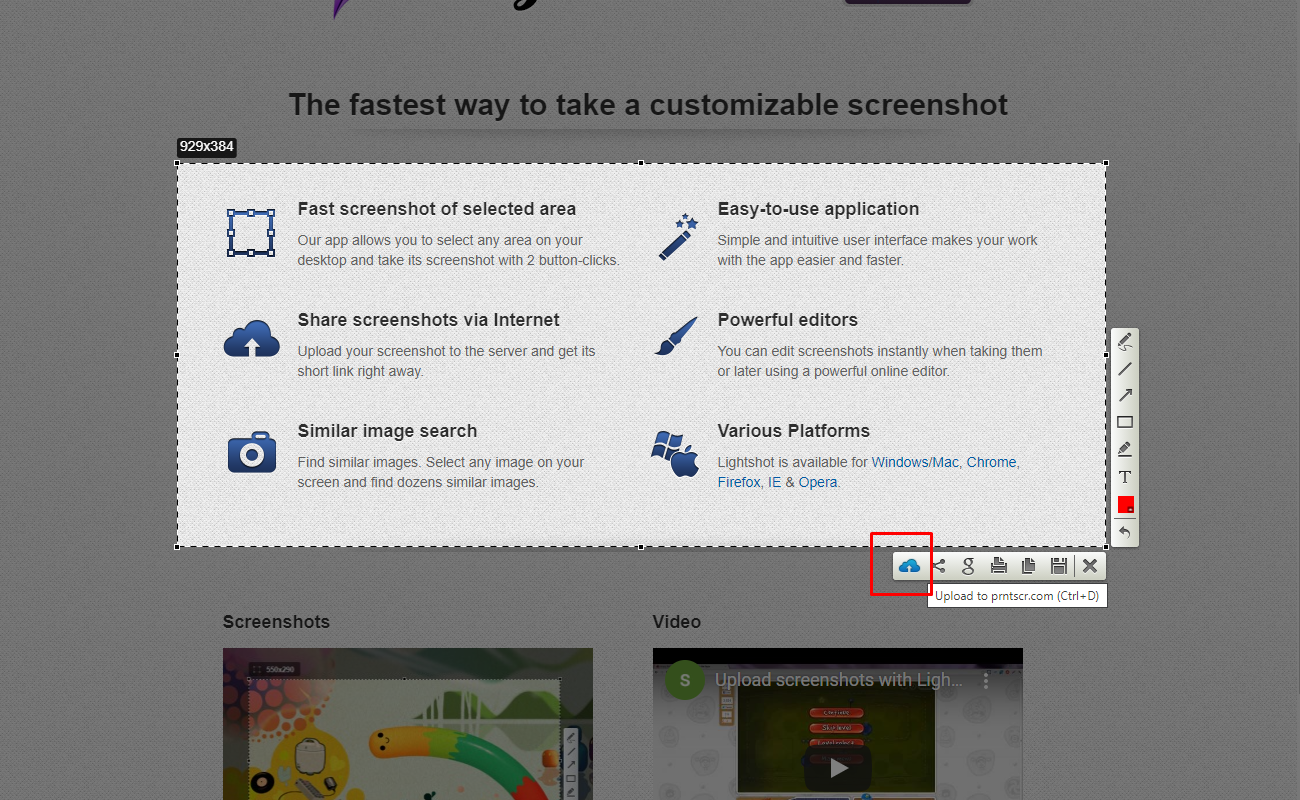Click the paintbrush Powerful editors icon
1300x800 pixels.
[676, 337]
